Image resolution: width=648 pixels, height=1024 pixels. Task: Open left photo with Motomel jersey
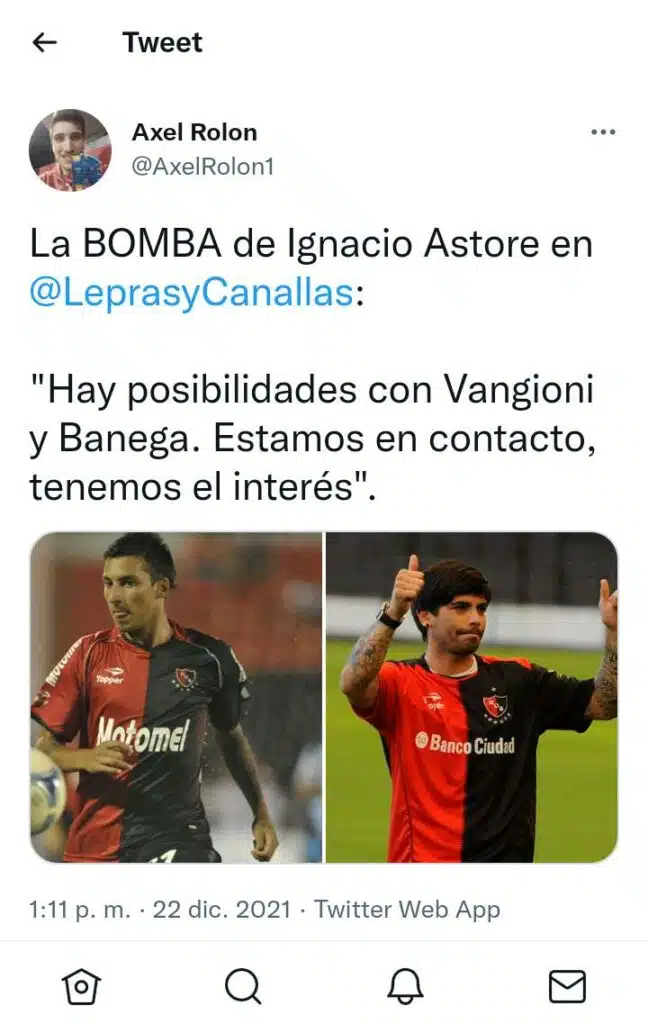pos(176,697)
